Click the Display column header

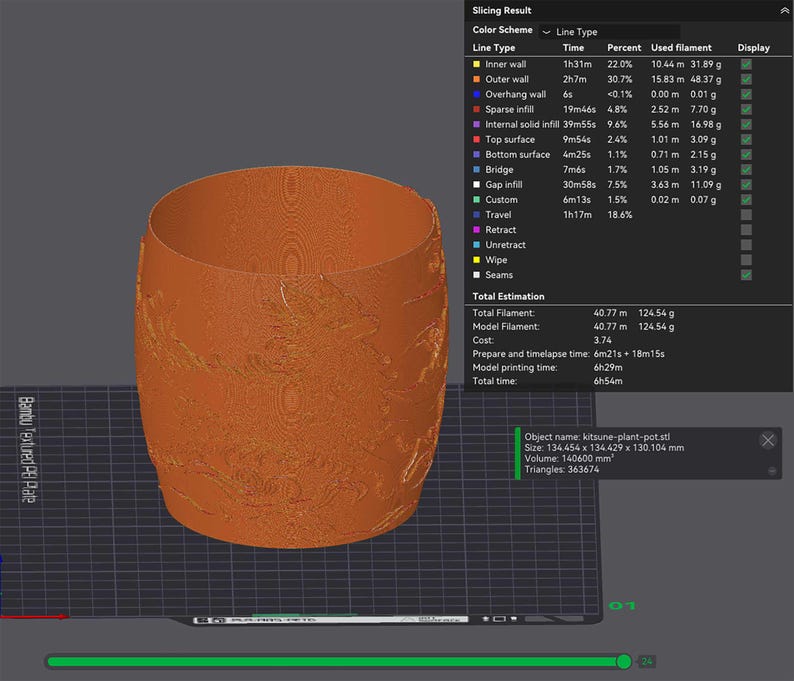pyautogui.click(x=753, y=48)
